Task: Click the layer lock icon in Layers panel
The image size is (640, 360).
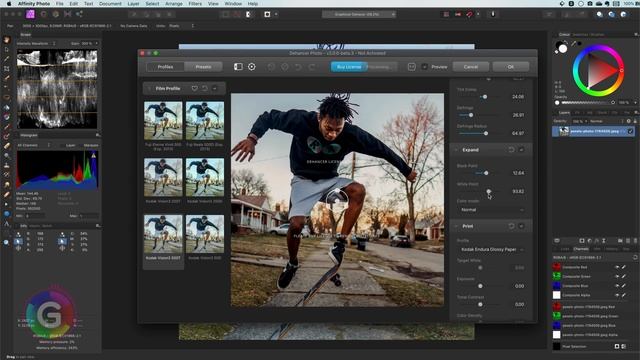Action: 635,121
